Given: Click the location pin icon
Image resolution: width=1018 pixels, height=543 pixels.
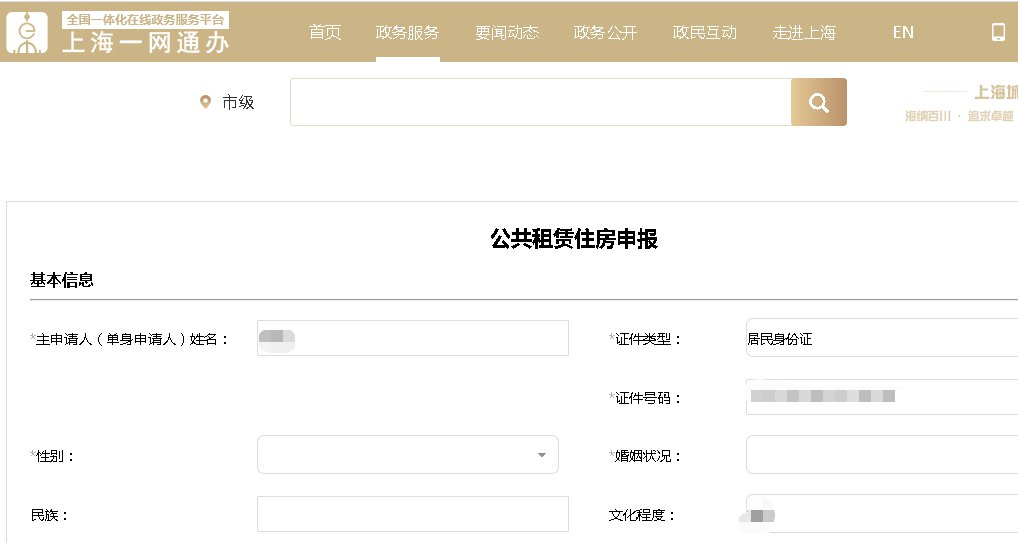Looking at the screenshot, I should coord(206,102).
